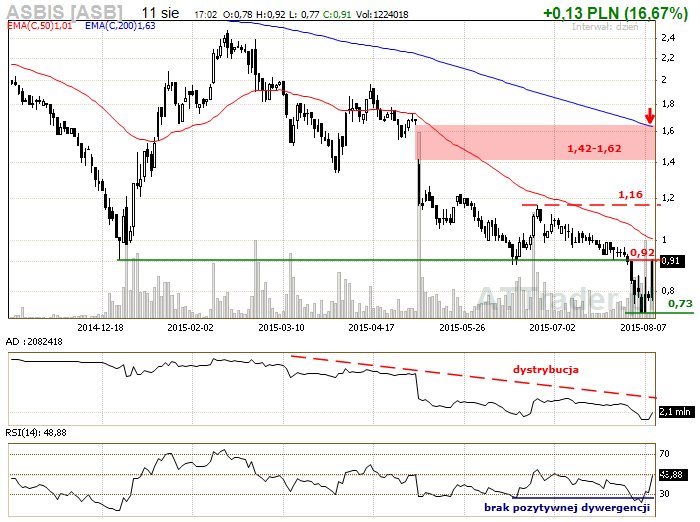Click the 'Interwał: dzień' label

pyautogui.click(x=605, y=27)
